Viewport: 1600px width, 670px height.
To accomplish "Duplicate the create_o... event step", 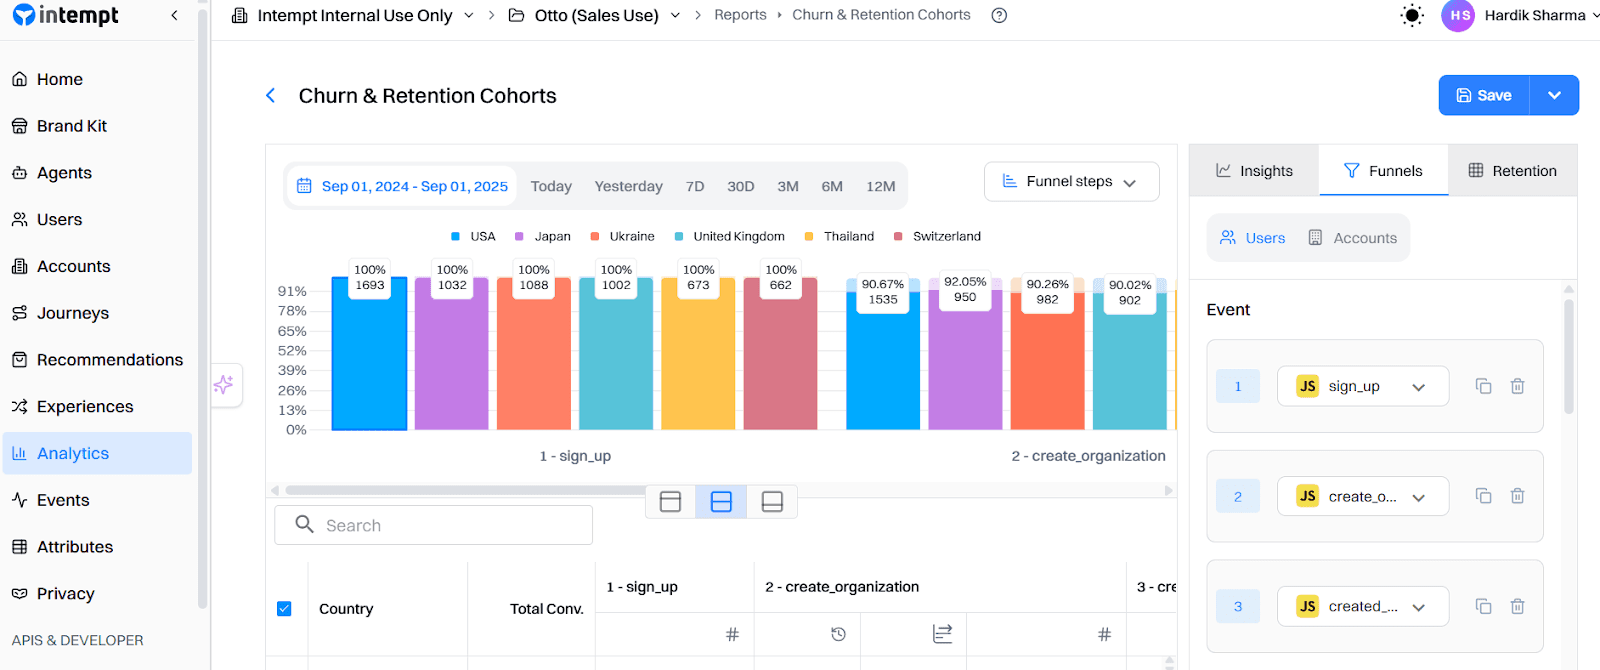I will (x=1484, y=496).
